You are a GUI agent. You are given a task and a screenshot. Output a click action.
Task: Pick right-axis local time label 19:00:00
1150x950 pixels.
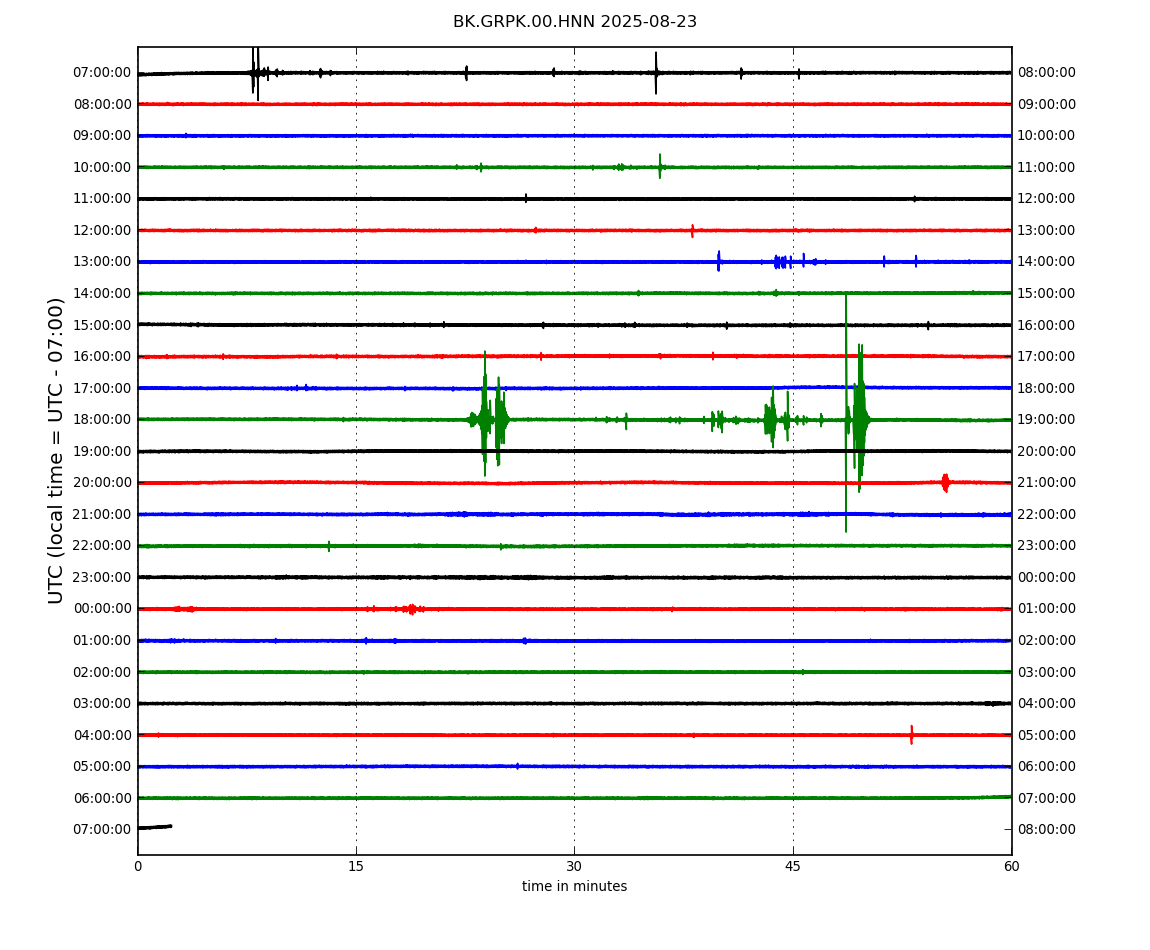click(1047, 420)
